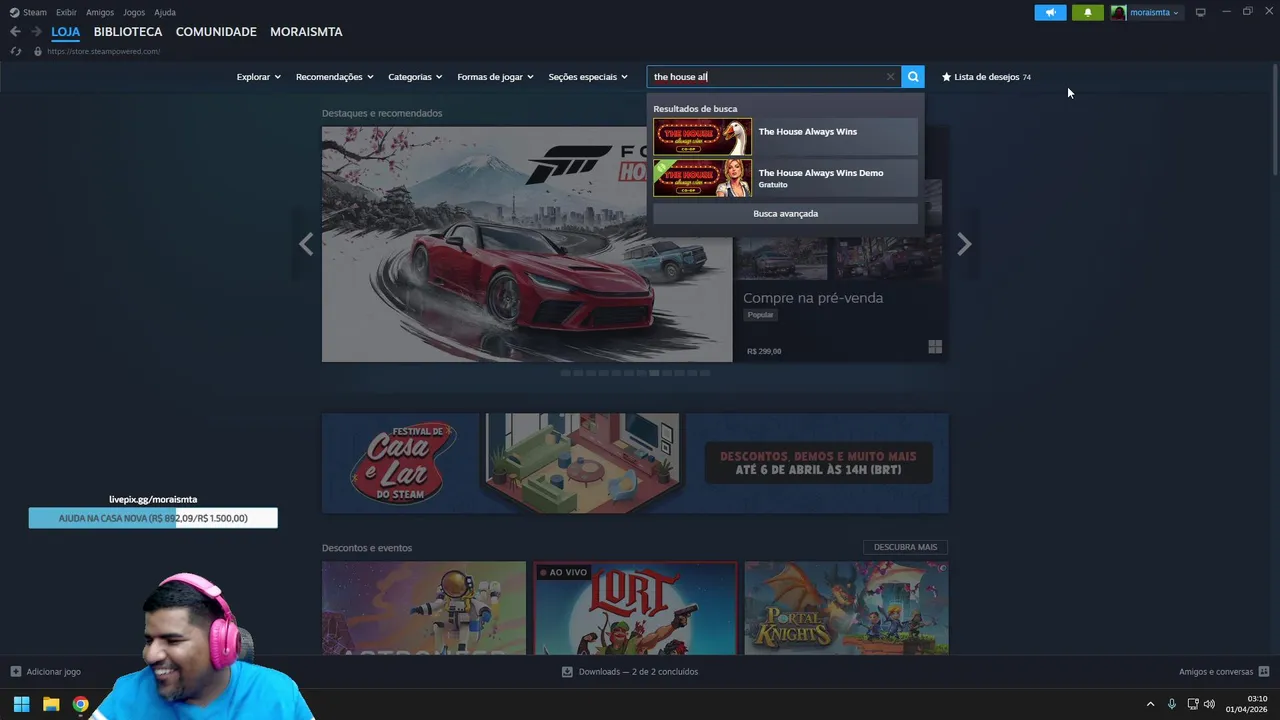Open File Explorer from the taskbar
The width and height of the screenshot is (1280, 720).
(x=51, y=704)
